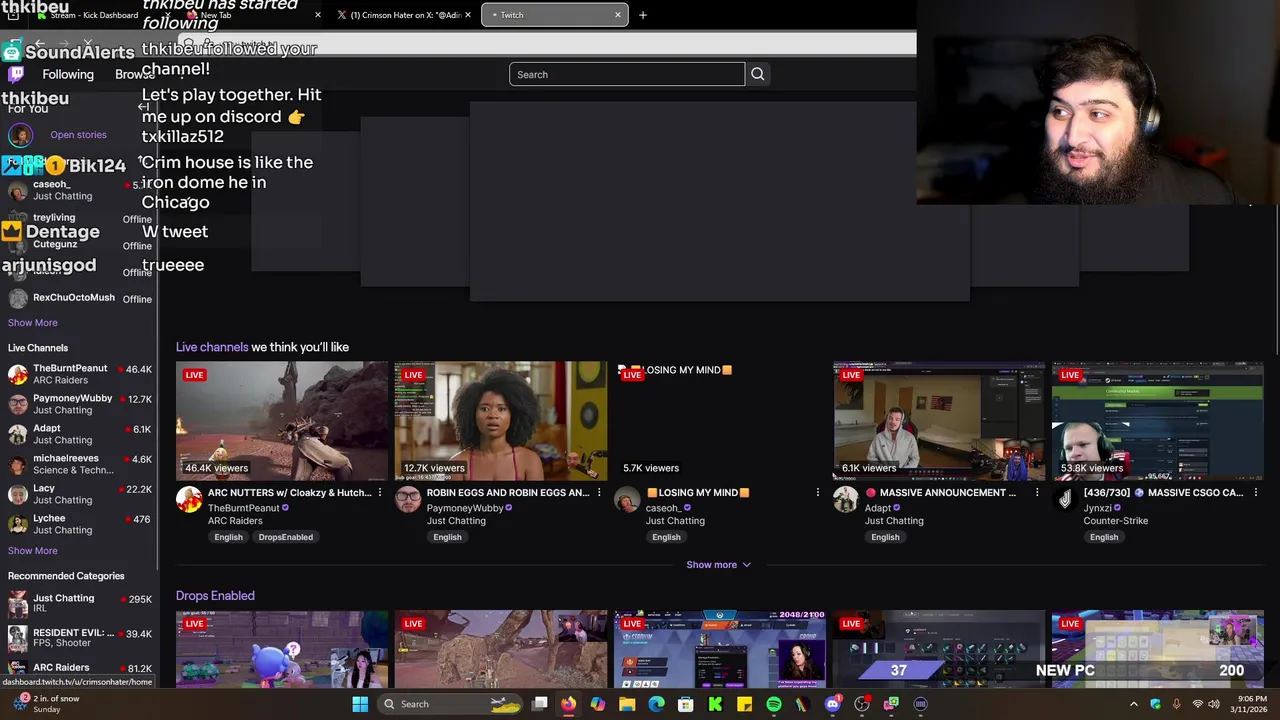The height and width of the screenshot is (720, 1280).
Task: Open the Browse tab on Twitch
Action: coord(135,75)
